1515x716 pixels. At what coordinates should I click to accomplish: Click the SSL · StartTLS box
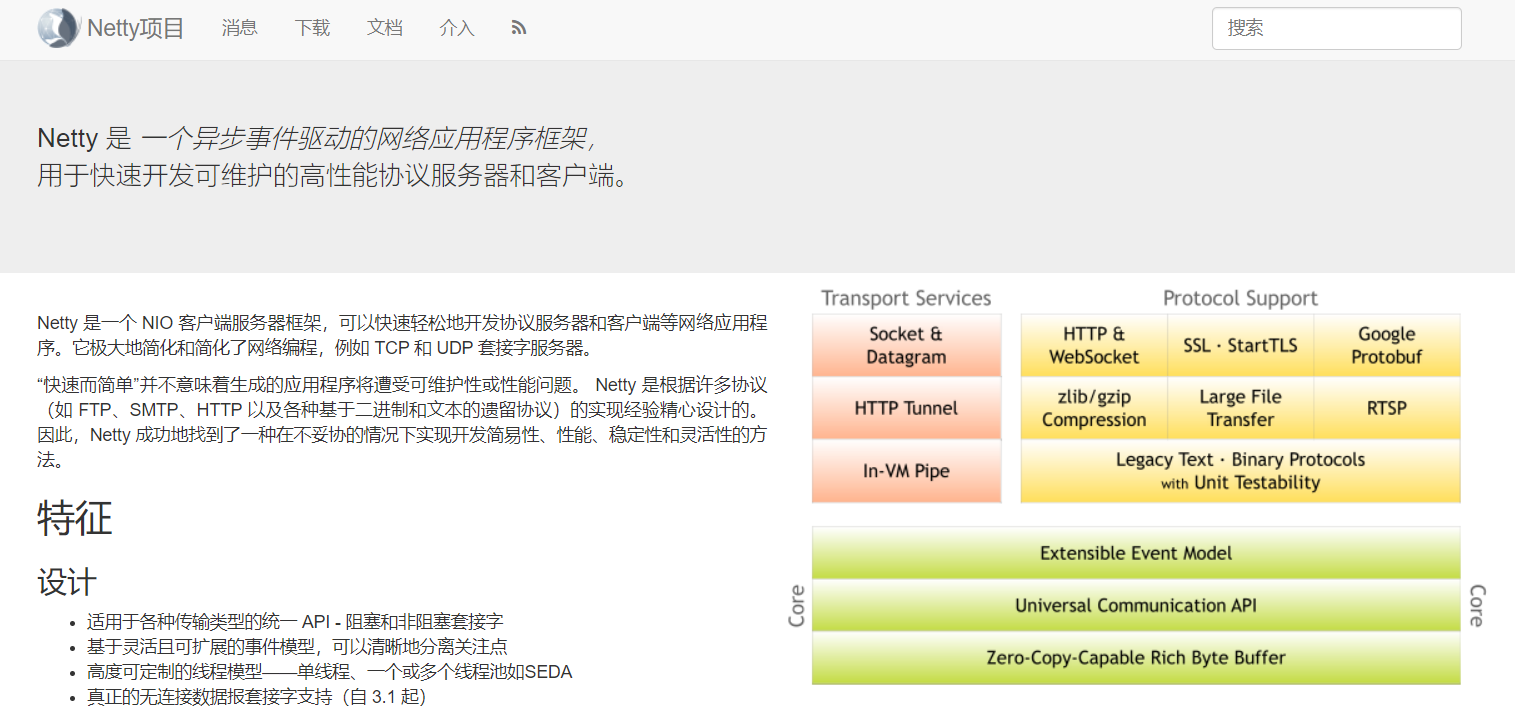pos(1240,345)
